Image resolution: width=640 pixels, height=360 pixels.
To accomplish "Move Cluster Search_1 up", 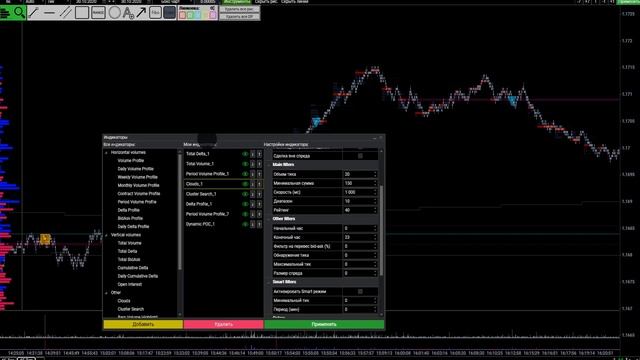I will pyautogui.click(x=259, y=194).
